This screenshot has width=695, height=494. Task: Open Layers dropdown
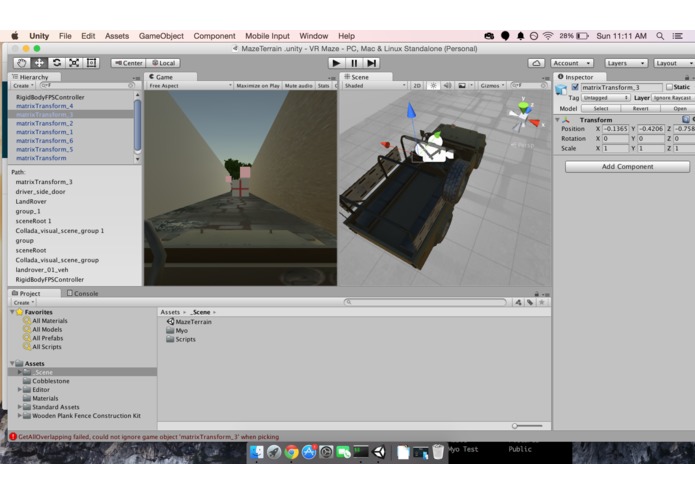[x=626, y=63]
